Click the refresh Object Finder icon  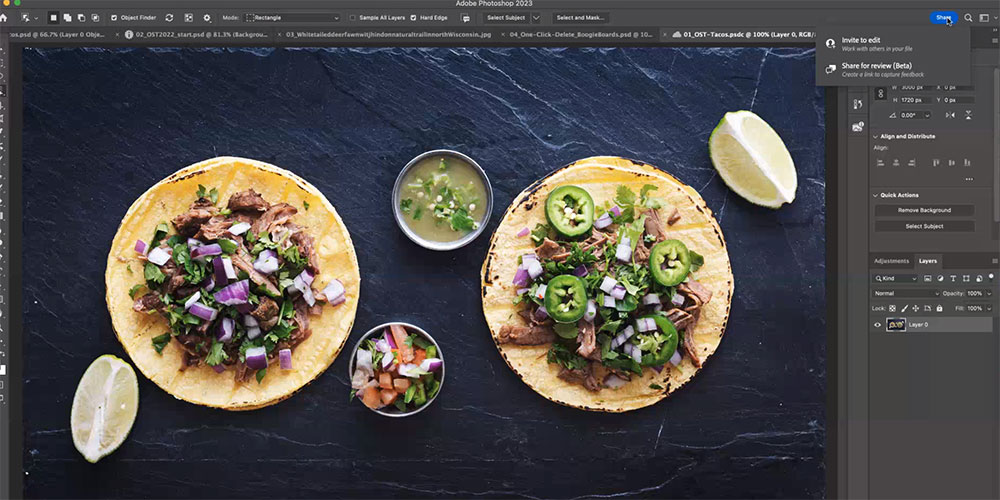(x=169, y=17)
